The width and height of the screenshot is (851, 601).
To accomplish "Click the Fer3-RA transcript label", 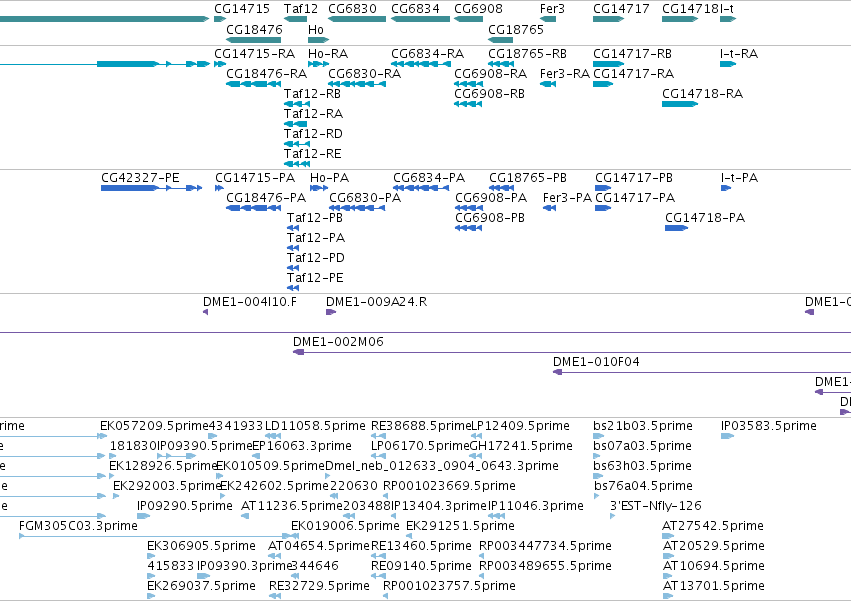I will [x=564, y=73].
